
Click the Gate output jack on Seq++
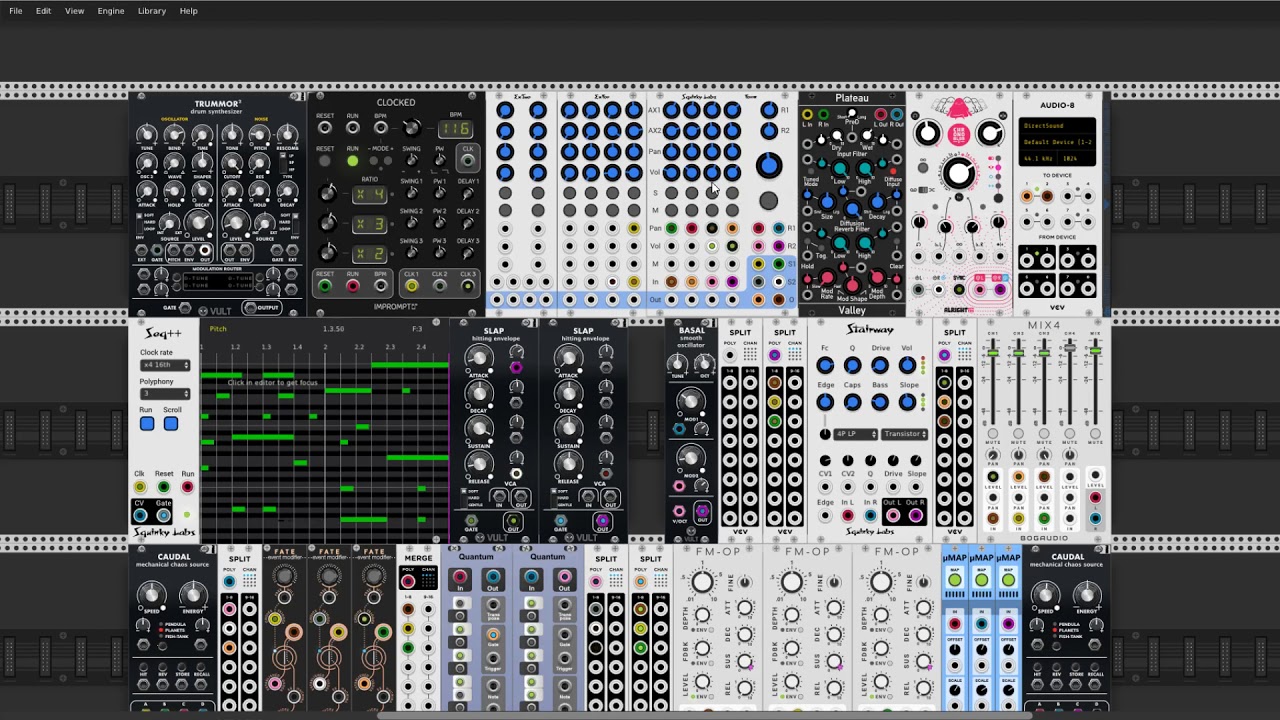point(163,516)
